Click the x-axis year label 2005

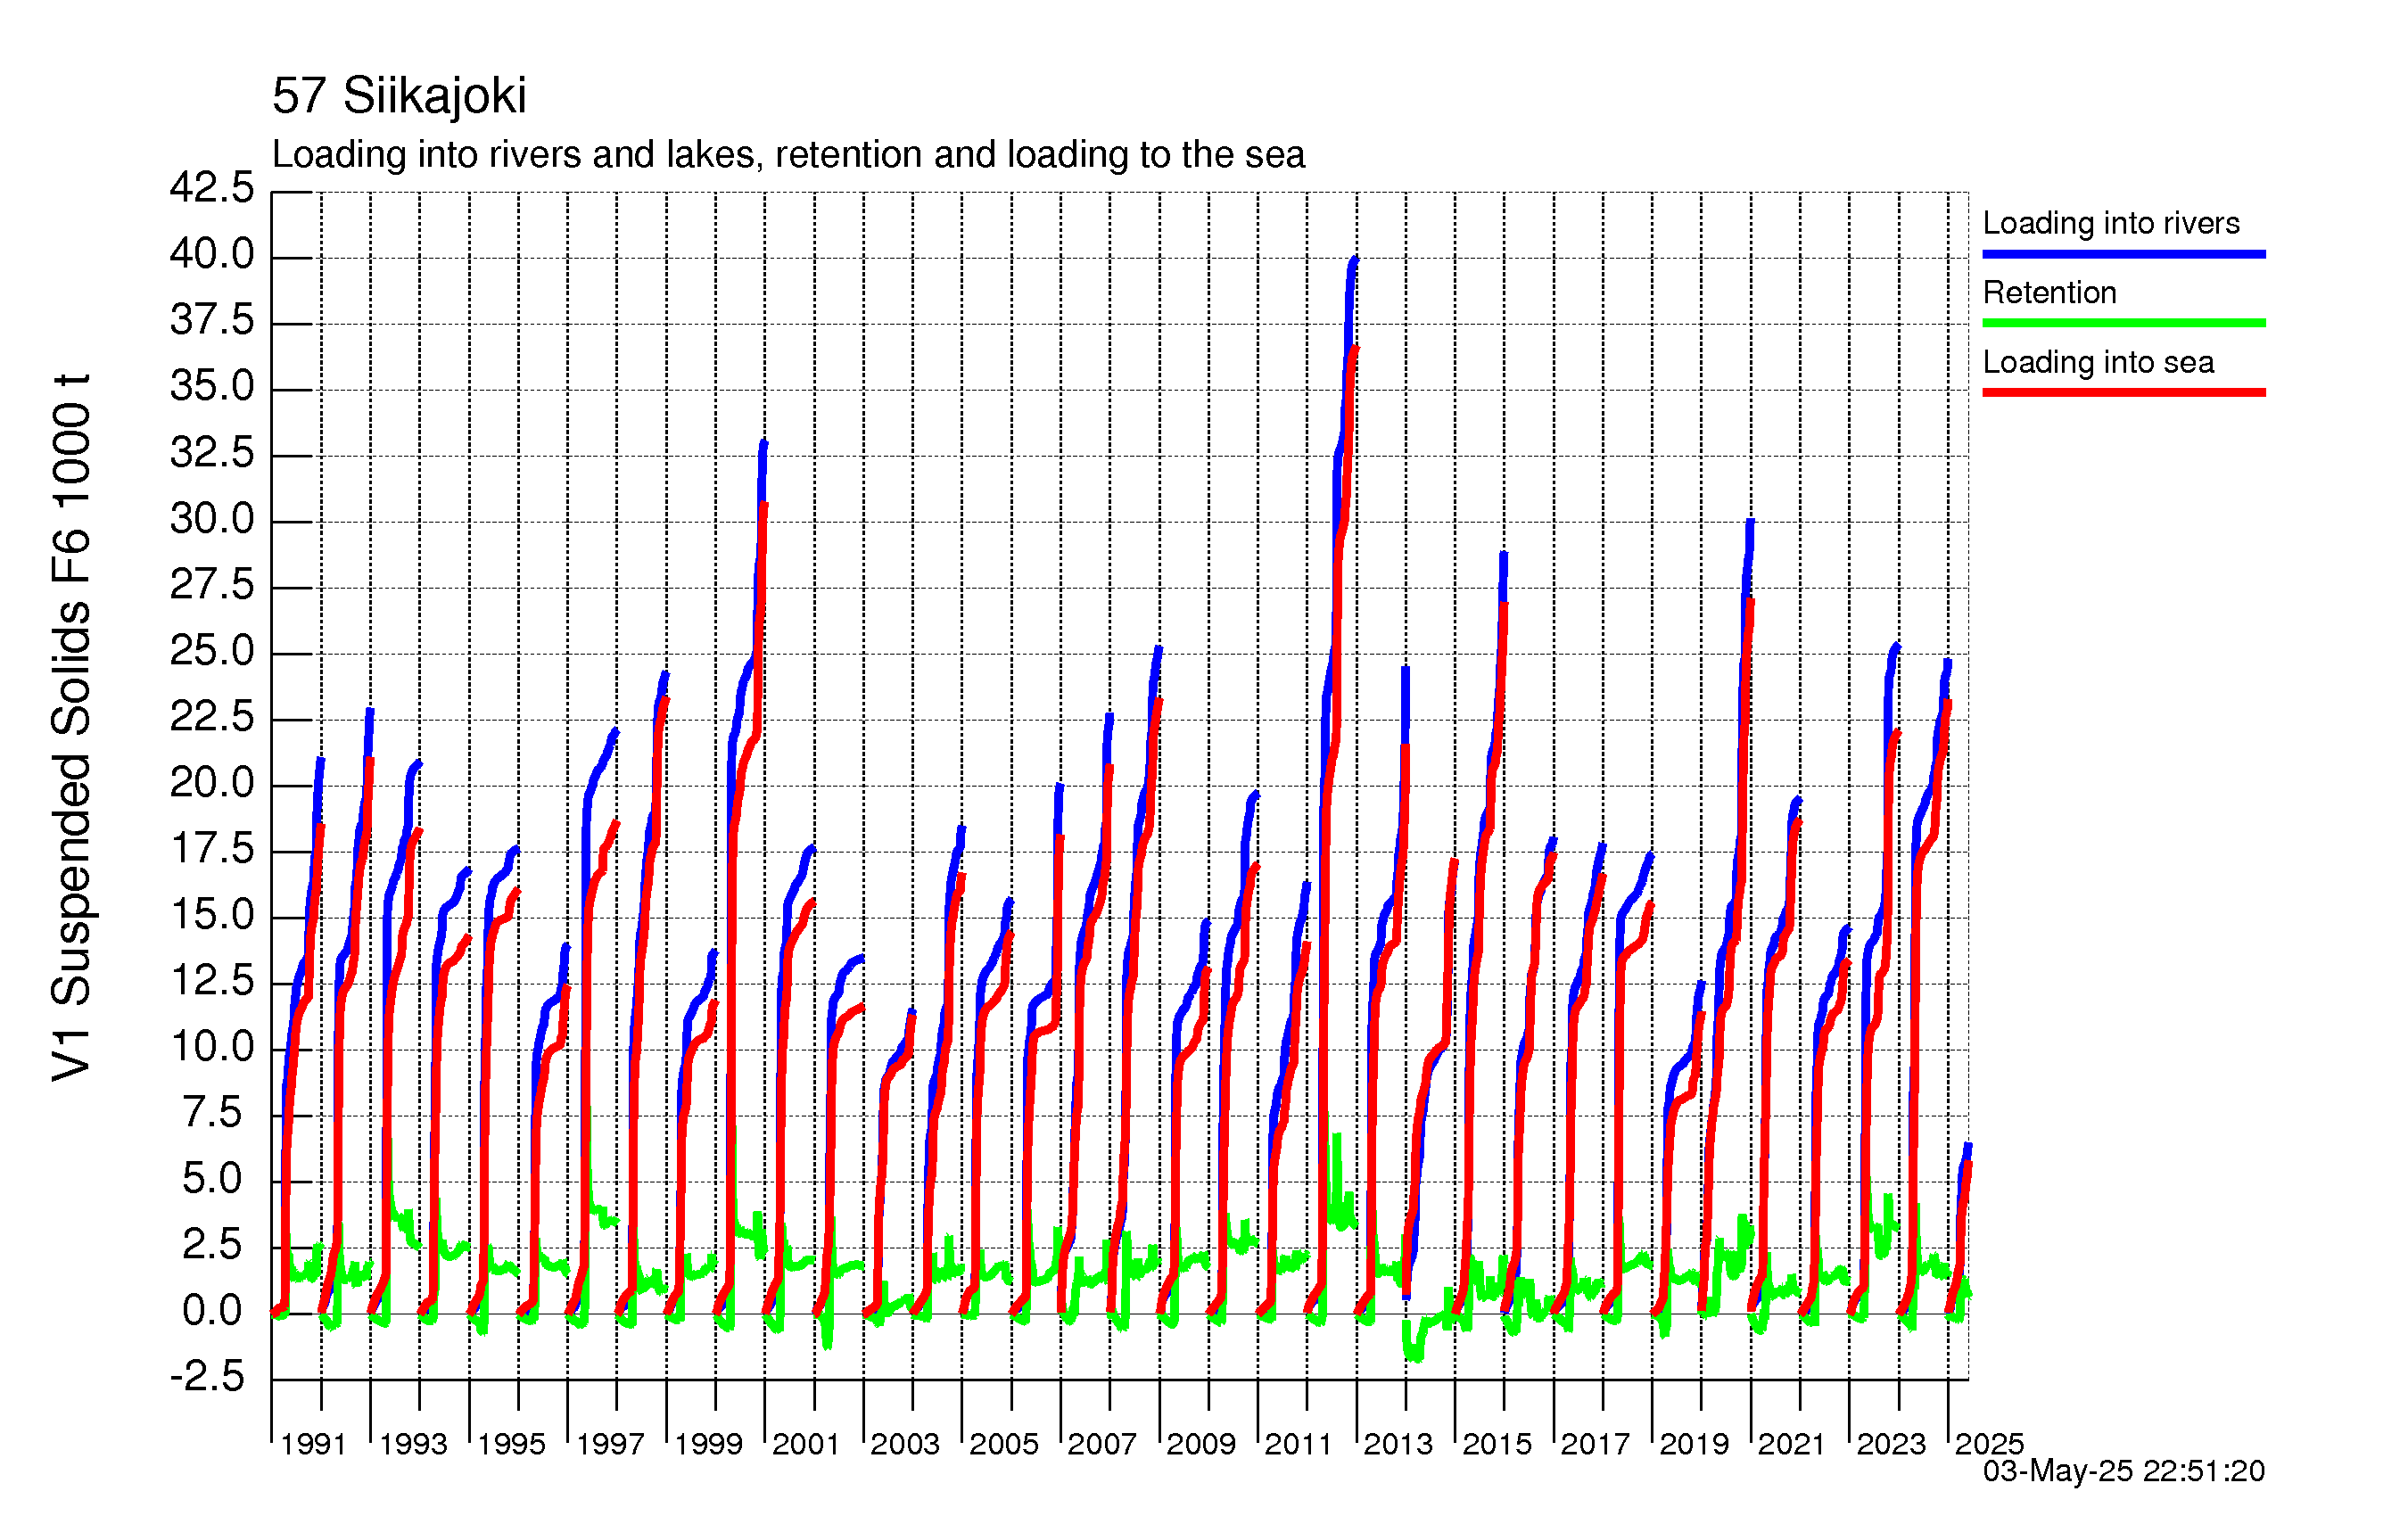coord(1004,1445)
